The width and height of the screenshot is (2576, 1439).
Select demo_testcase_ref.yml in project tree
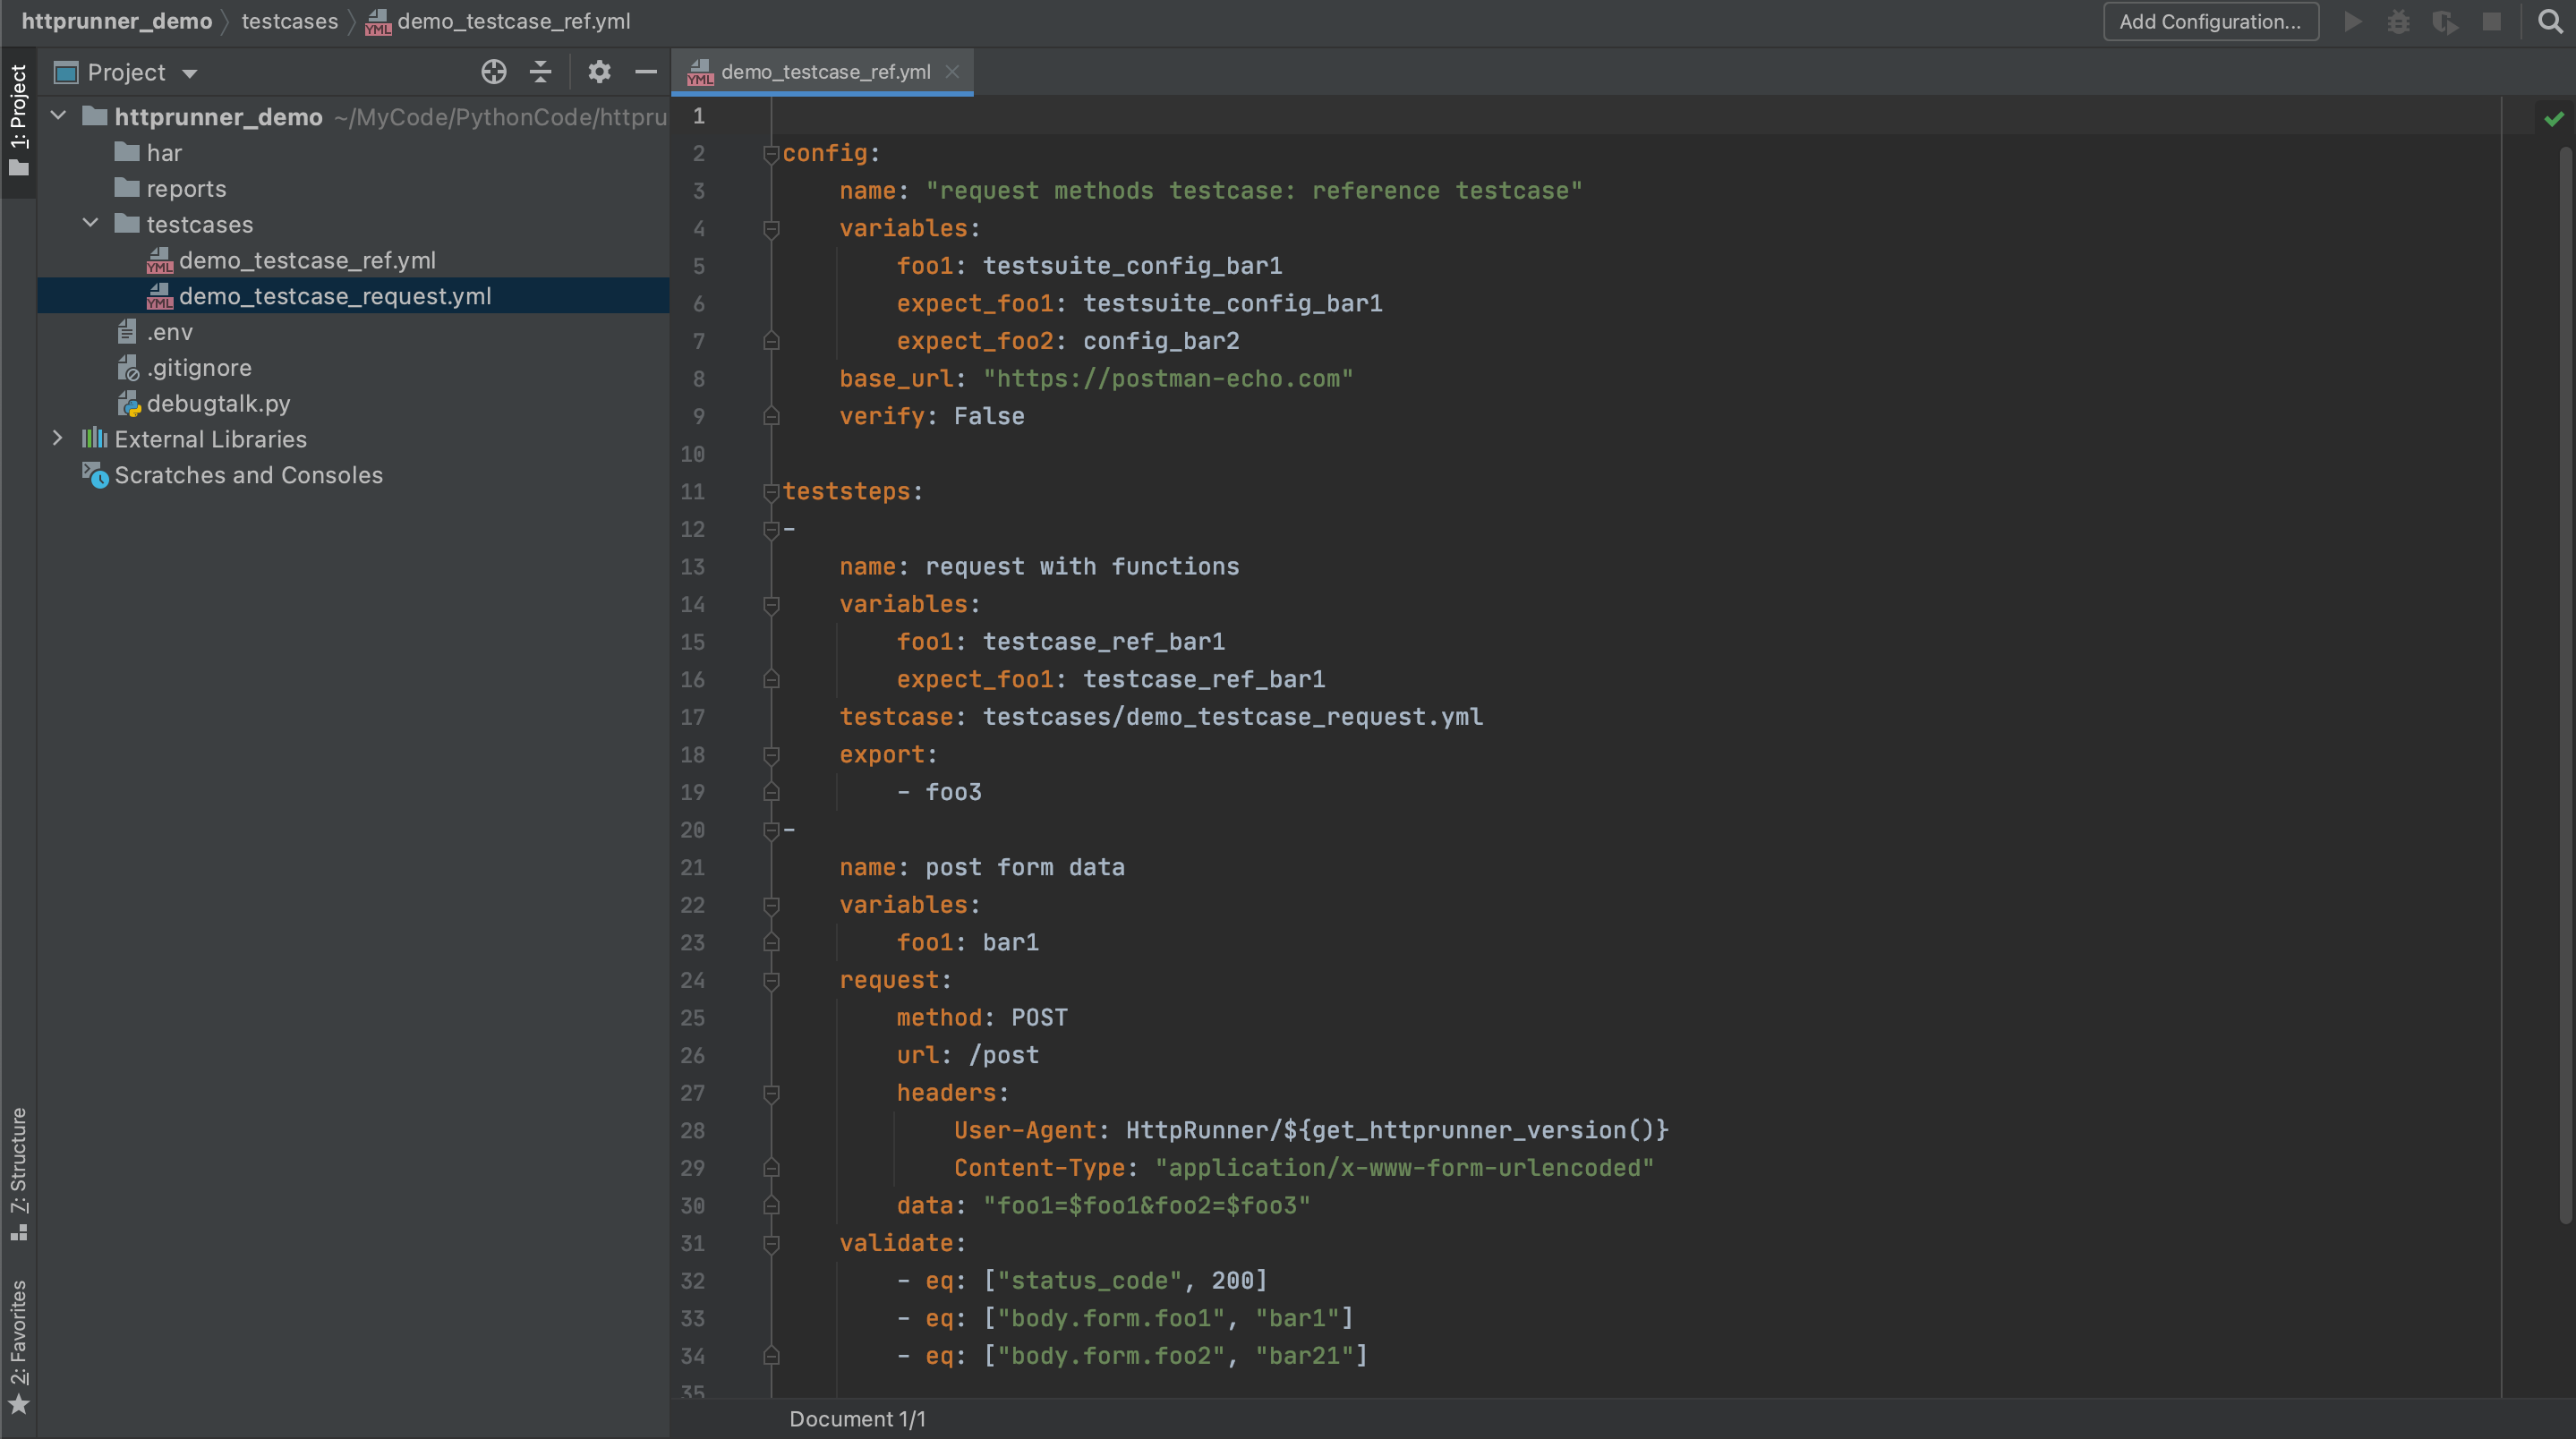point(291,260)
